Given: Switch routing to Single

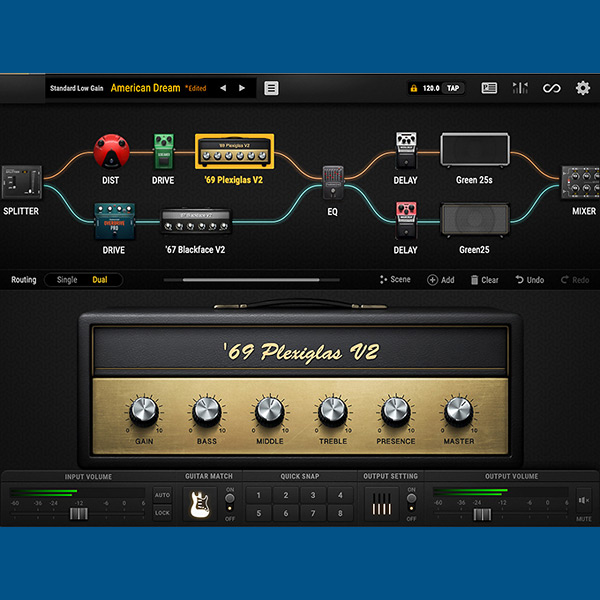Looking at the screenshot, I should pyautogui.click(x=67, y=280).
